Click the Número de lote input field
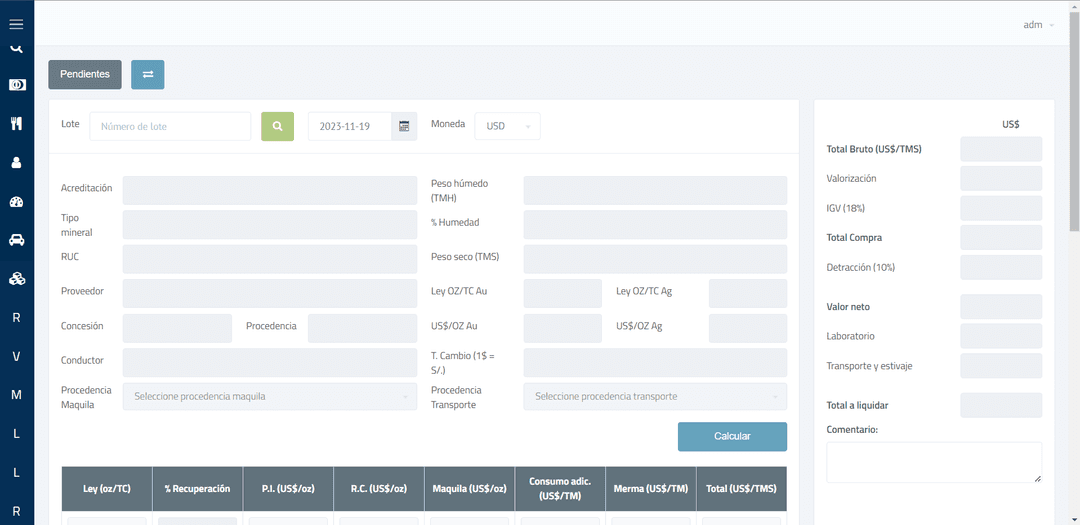Screen dimensions: 1080x525 tap(170, 126)
